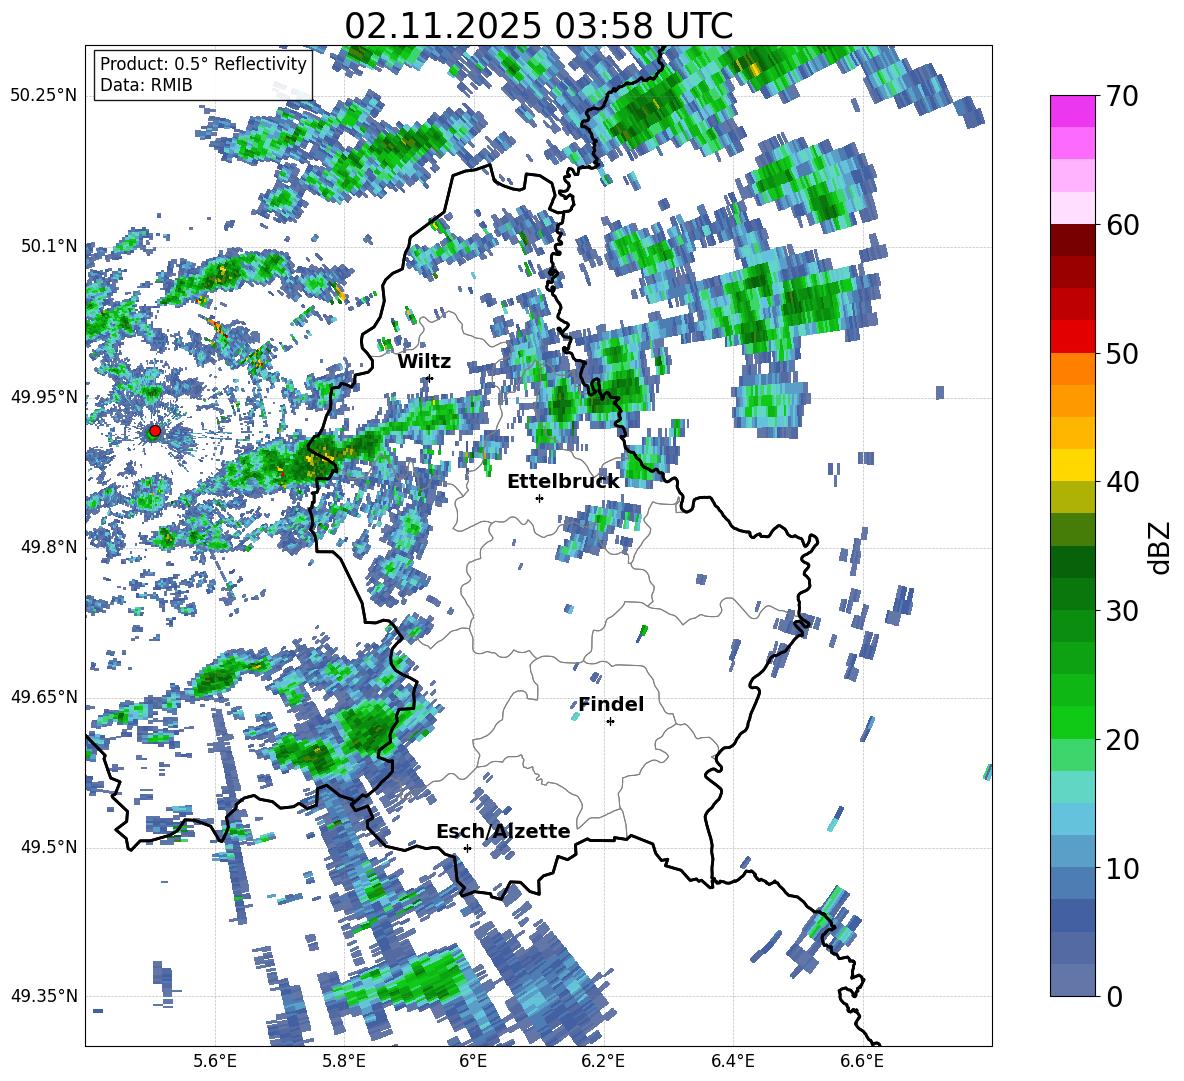Click the Wiltz city label
Viewport: 1184px width, 1081px height.
424,362
